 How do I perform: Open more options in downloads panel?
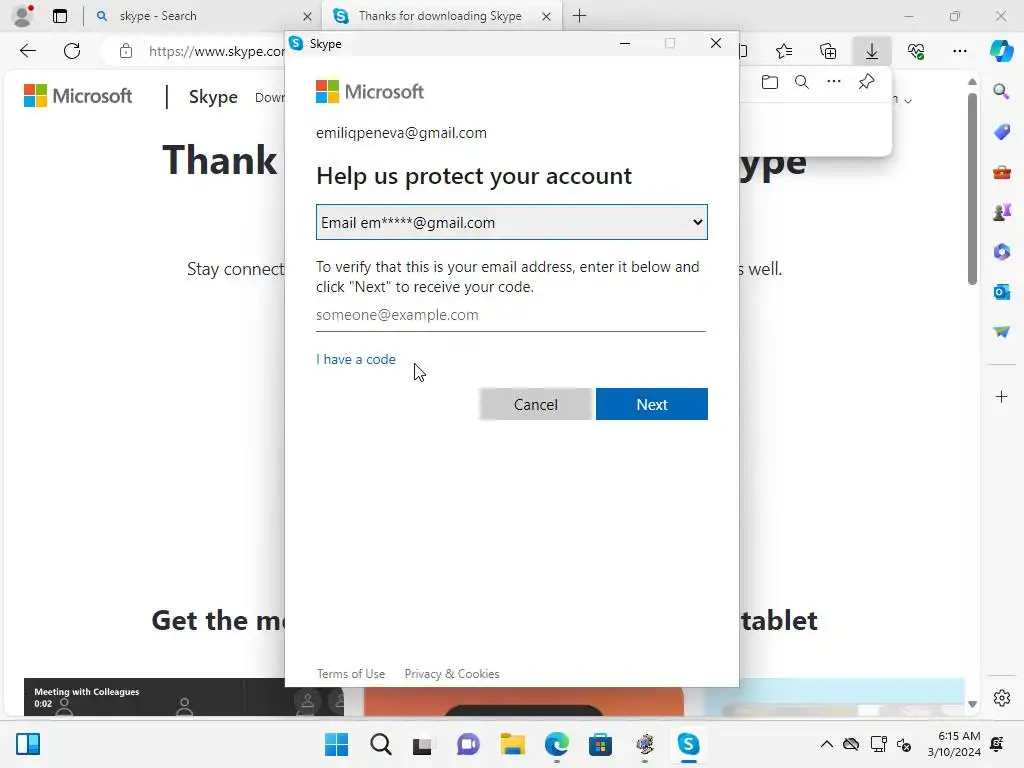click(834, 82)
